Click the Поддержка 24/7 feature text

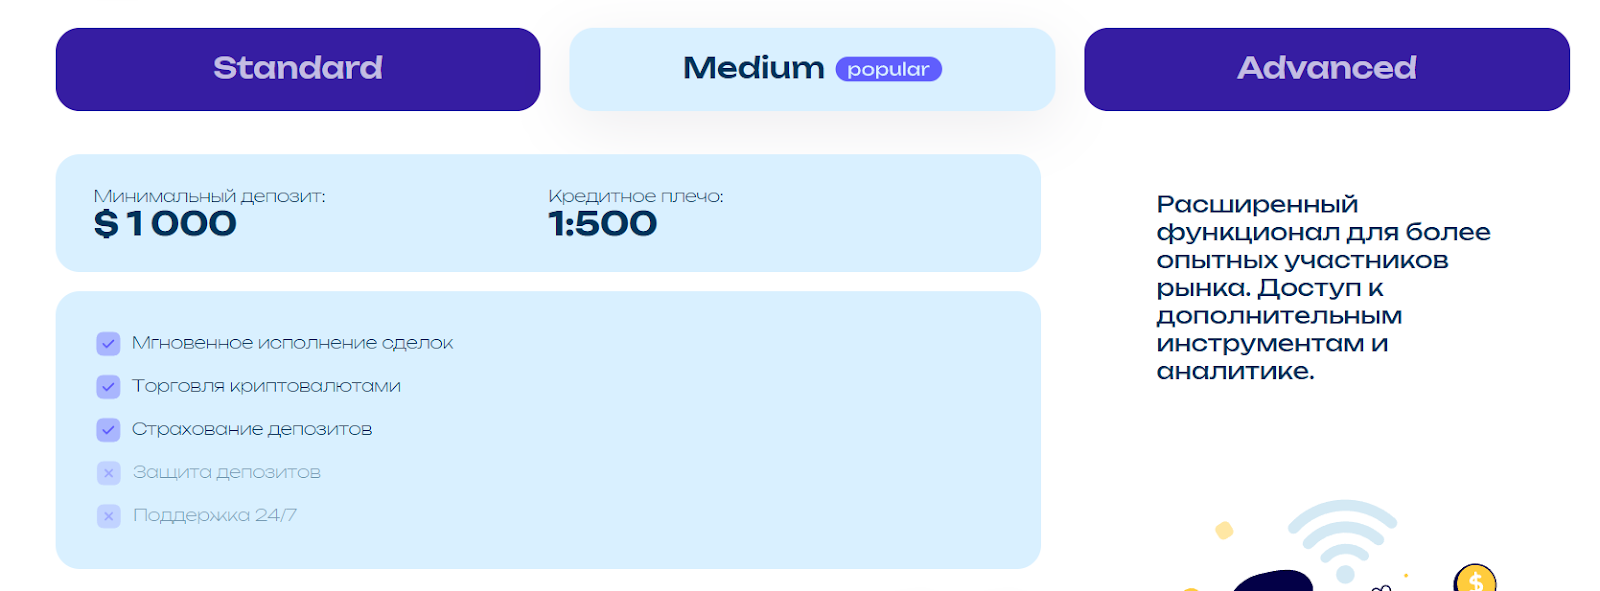pyautogui.click(x=215, y=515)
